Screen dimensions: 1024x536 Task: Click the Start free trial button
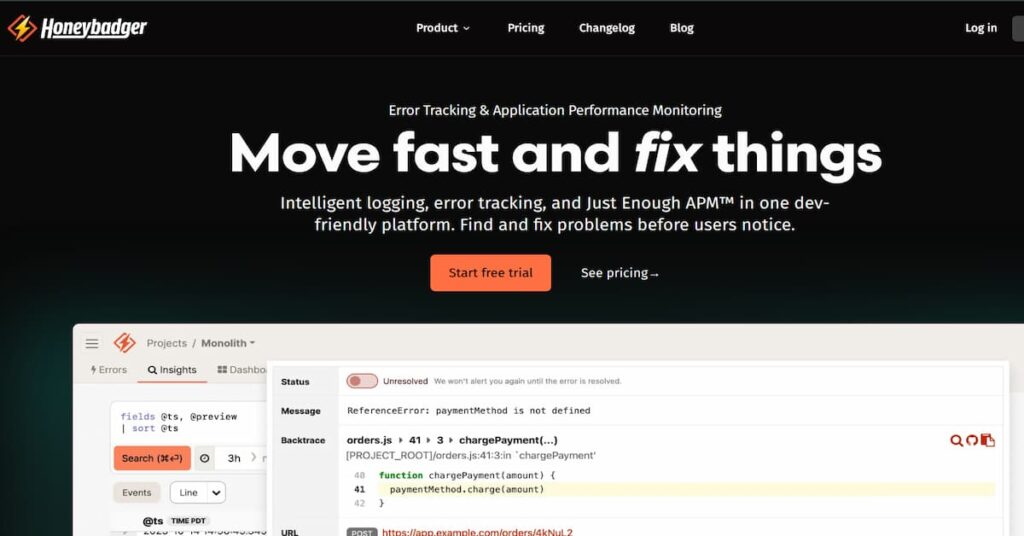[x=490, y=273]
